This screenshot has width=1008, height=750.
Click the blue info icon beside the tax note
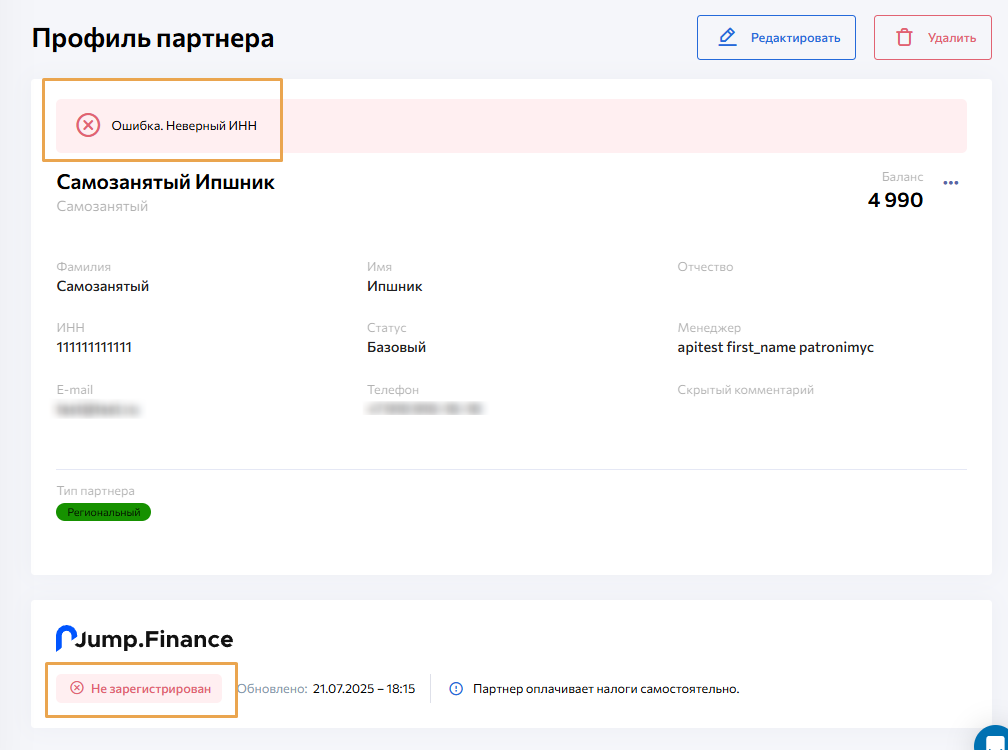[x=456, y=689]
